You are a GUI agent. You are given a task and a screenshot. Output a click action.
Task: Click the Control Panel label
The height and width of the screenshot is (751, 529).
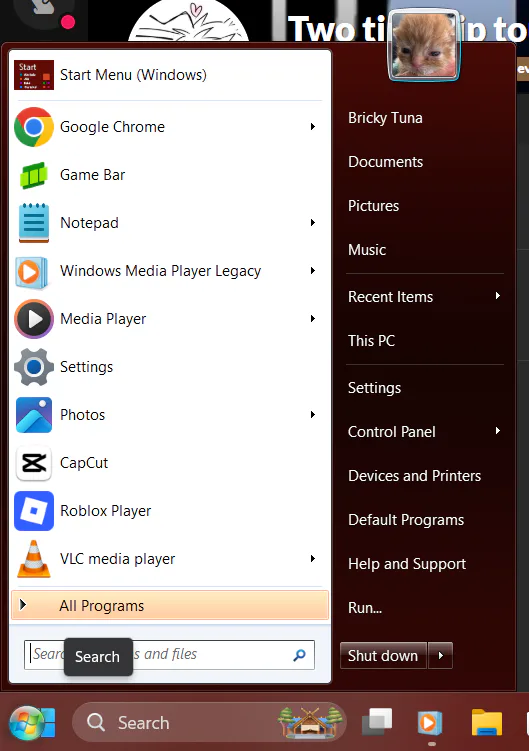(391, 432)
